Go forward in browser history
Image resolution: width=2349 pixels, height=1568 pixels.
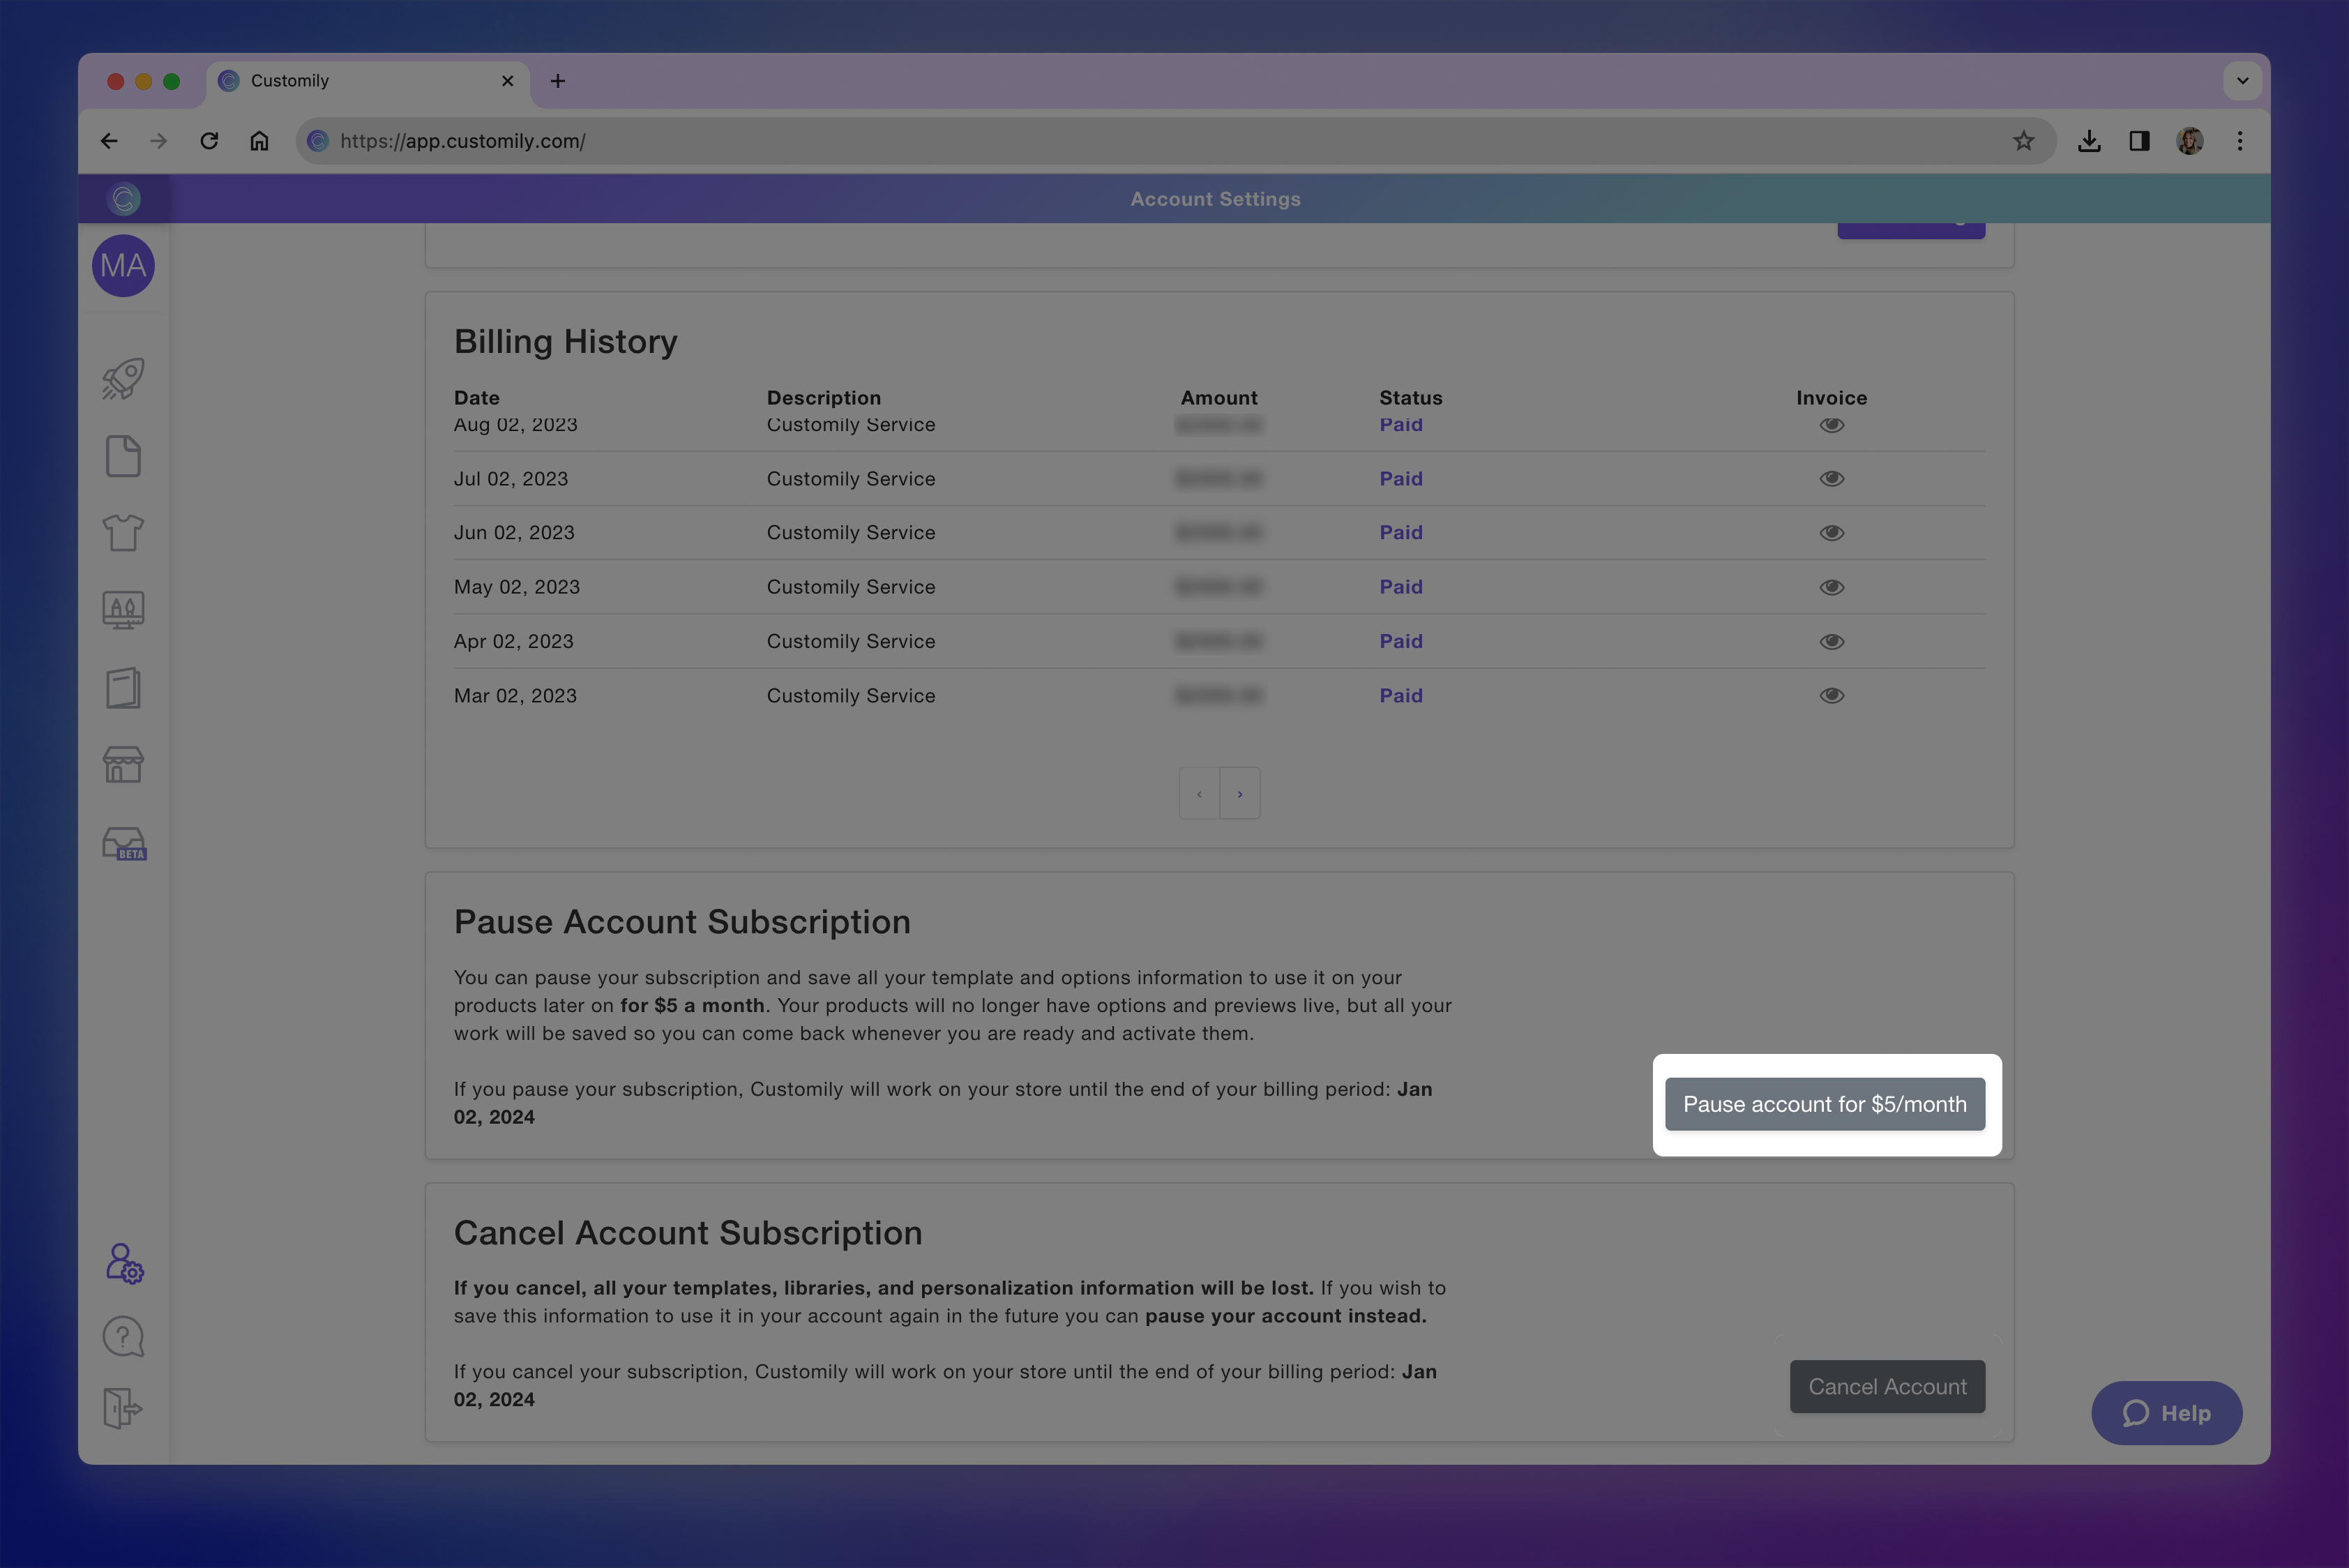[158, 141]
